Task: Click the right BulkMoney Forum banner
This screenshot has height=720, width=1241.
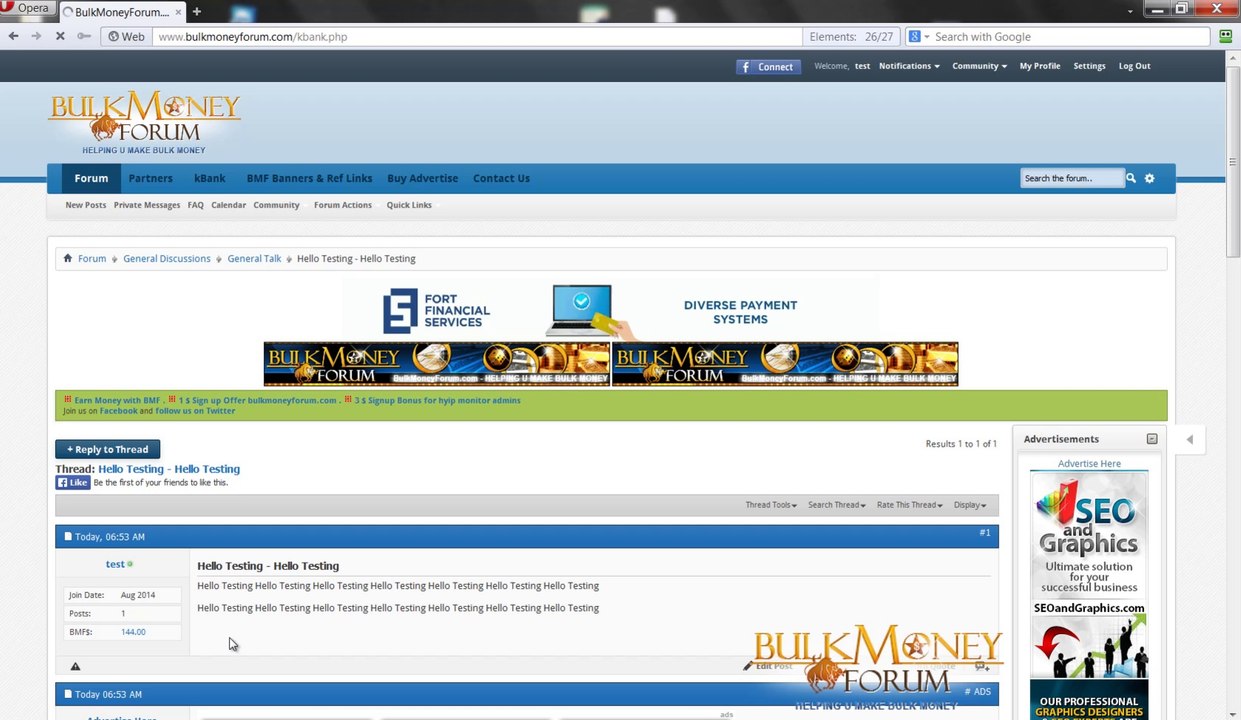Action: 785,364
